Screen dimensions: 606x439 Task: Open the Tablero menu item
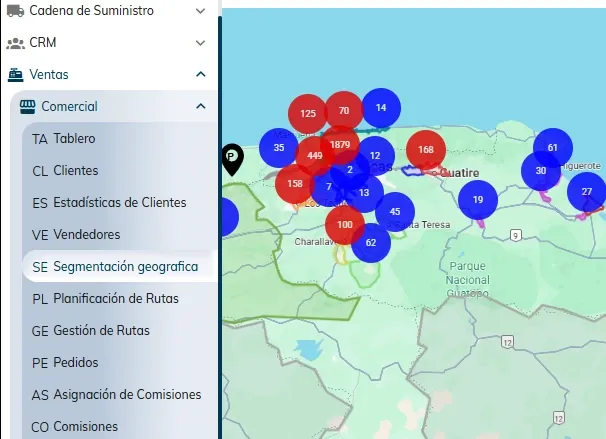click(74, 138)
